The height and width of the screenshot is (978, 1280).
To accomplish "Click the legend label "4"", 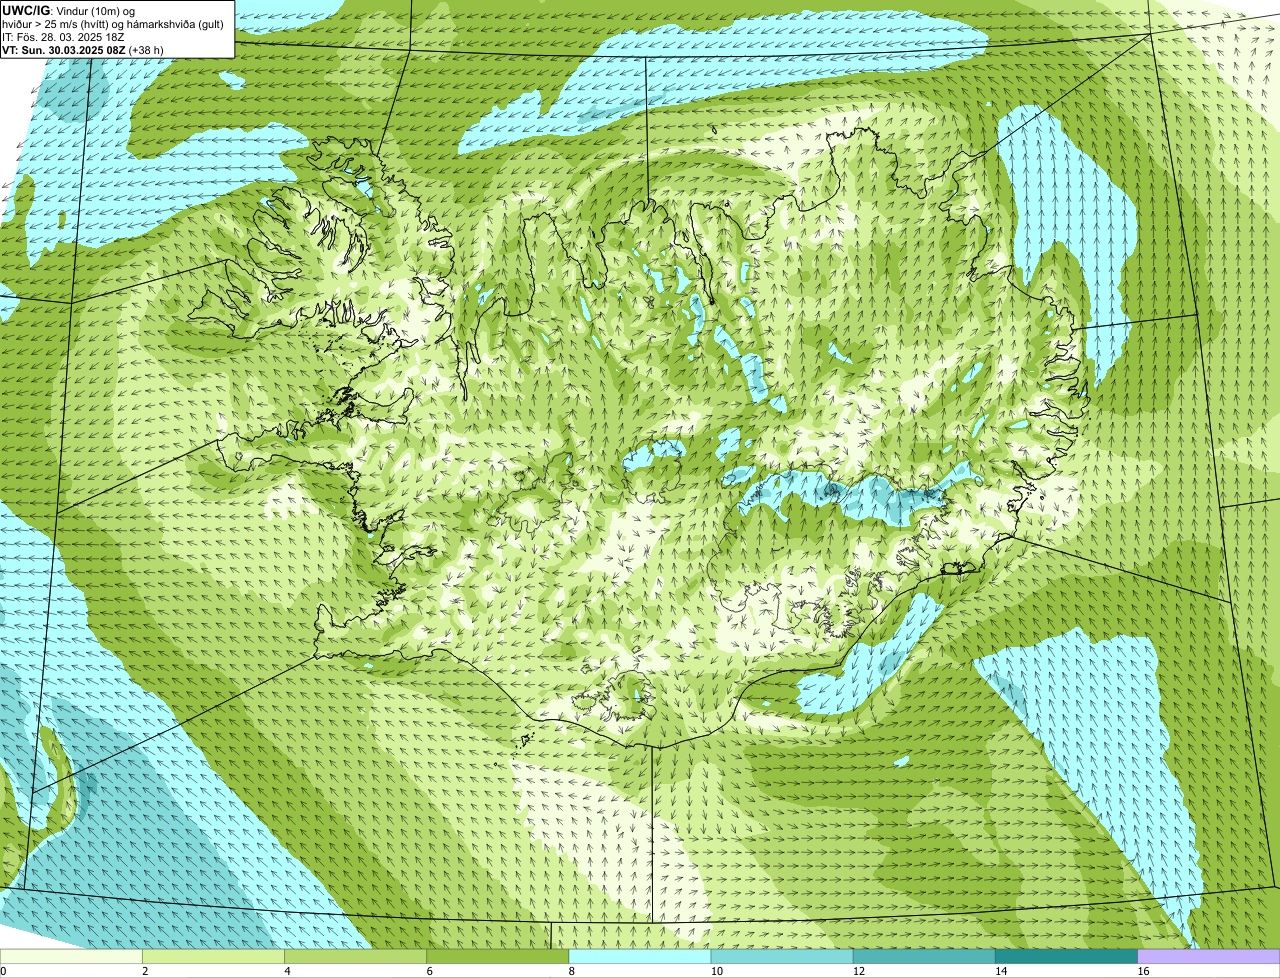I will pos(287,971).
